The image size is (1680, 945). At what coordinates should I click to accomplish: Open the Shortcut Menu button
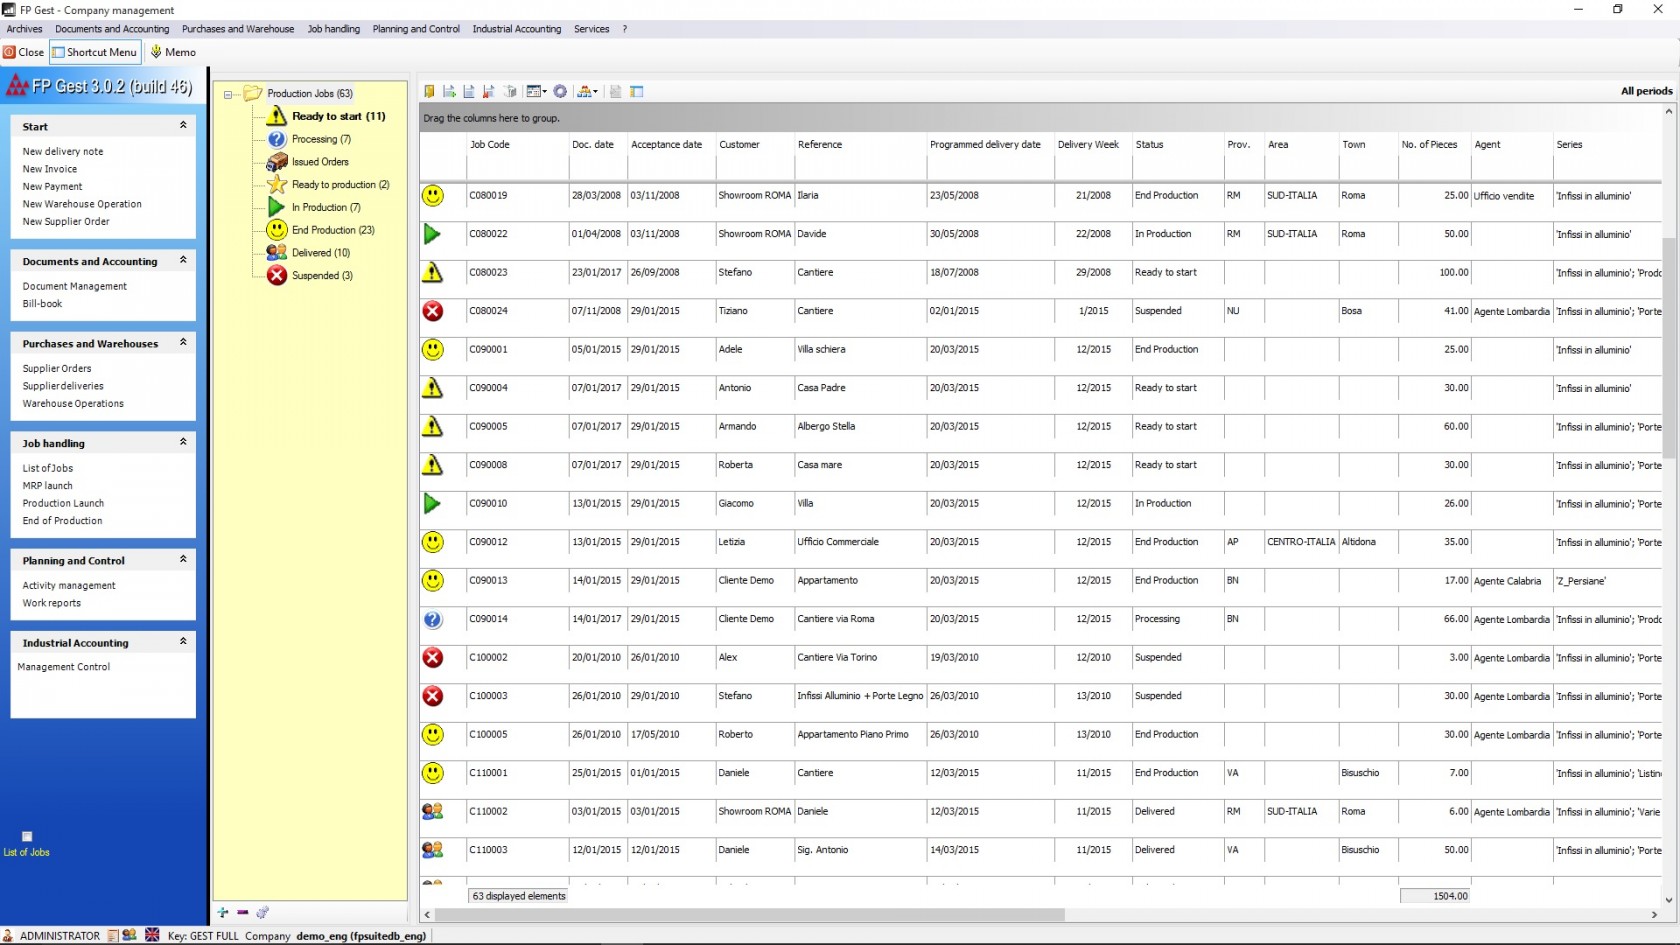94,51
